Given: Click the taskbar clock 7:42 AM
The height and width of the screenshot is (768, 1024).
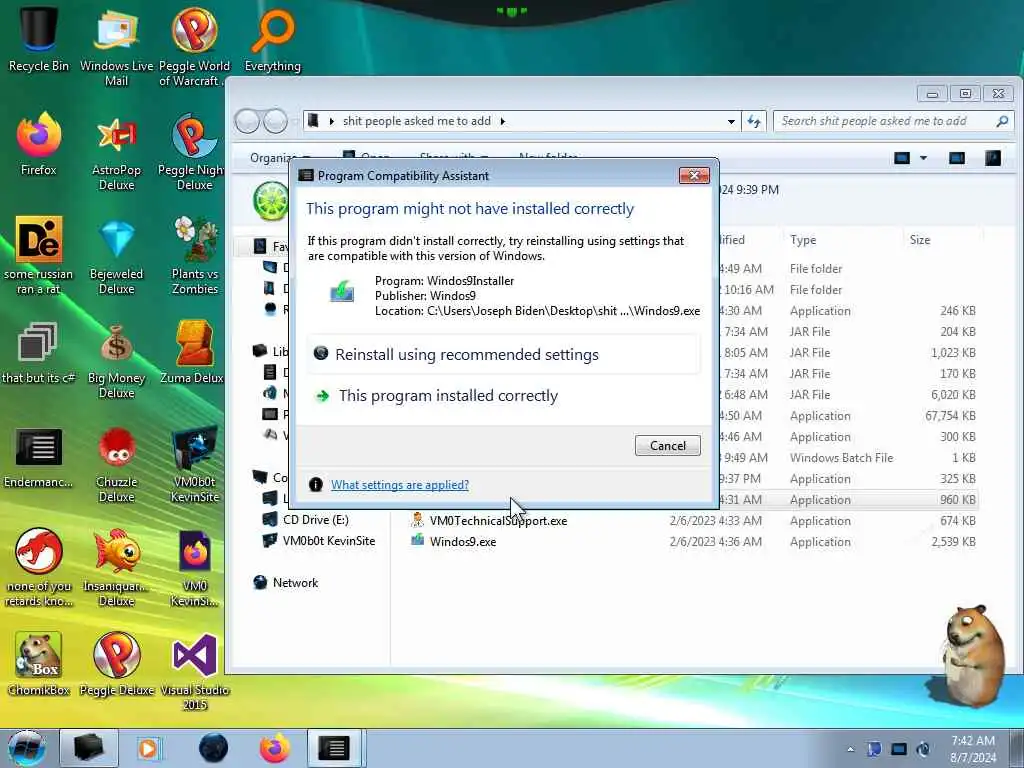Looking at the screenshot, I should coord(973,749).
